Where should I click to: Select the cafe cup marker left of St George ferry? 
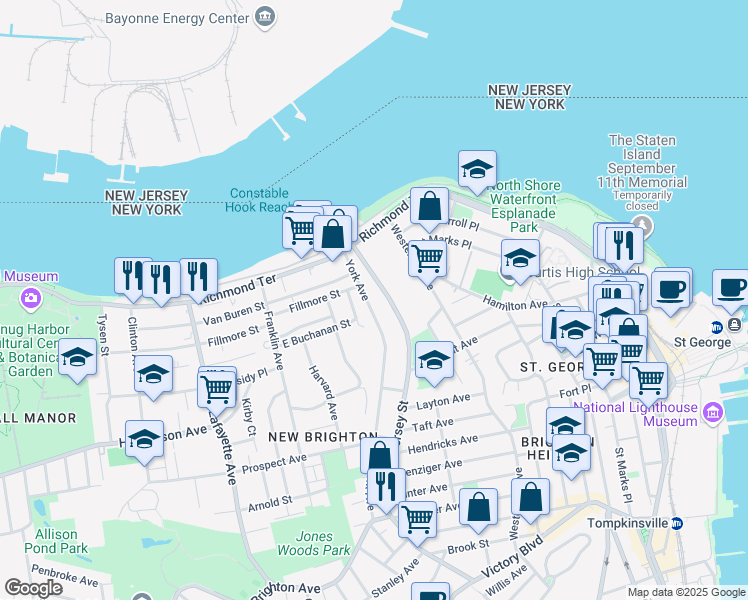(x=670, y=291)
